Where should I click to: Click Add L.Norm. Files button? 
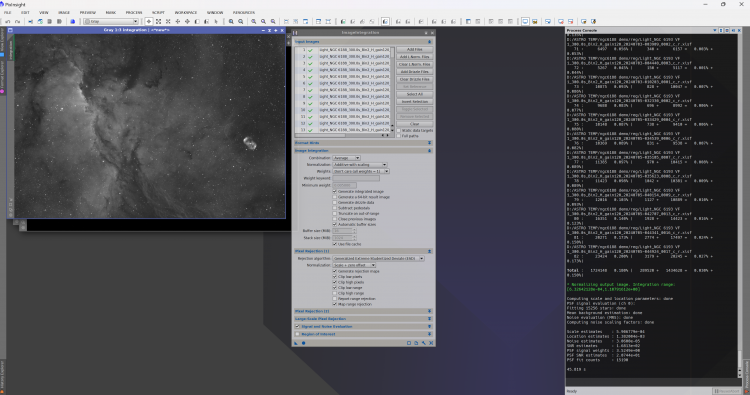click(x=414, y=57)
